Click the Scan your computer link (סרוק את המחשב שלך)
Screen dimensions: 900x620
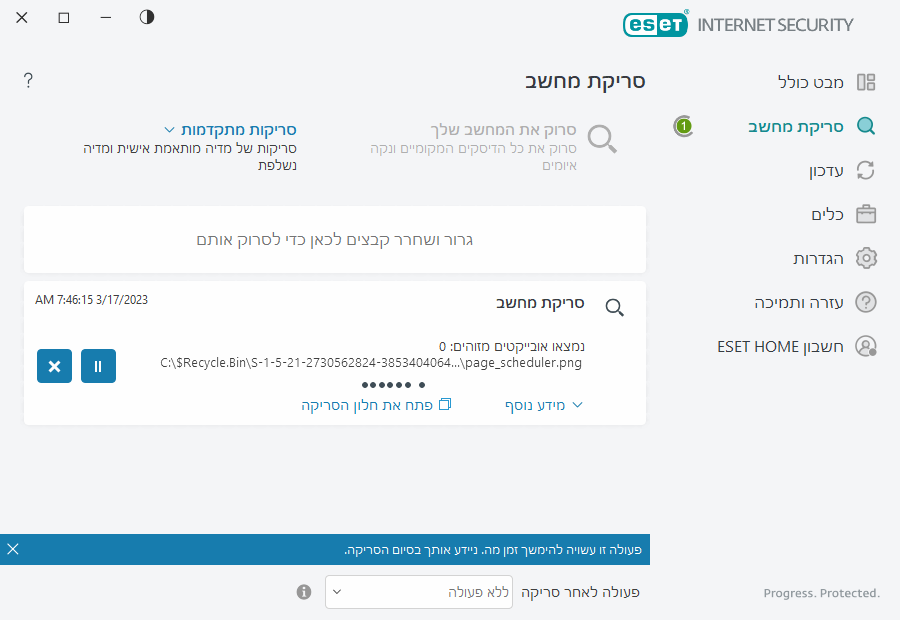(x=504, y=130)
